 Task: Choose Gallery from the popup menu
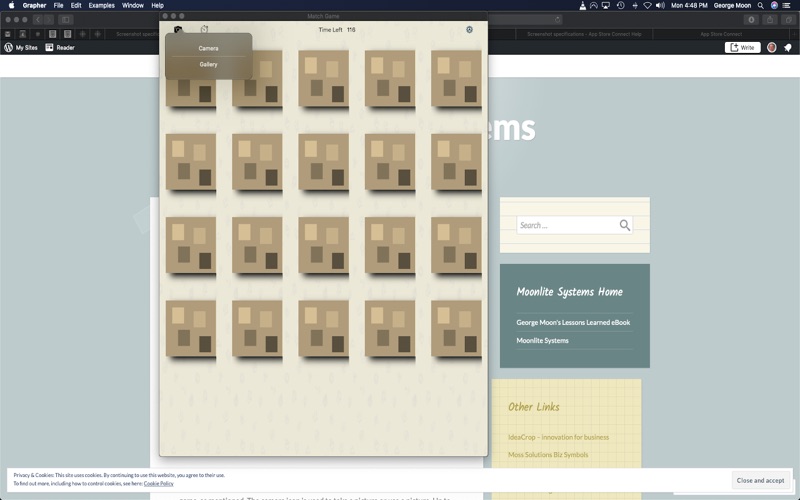click(x=208, y=64)
